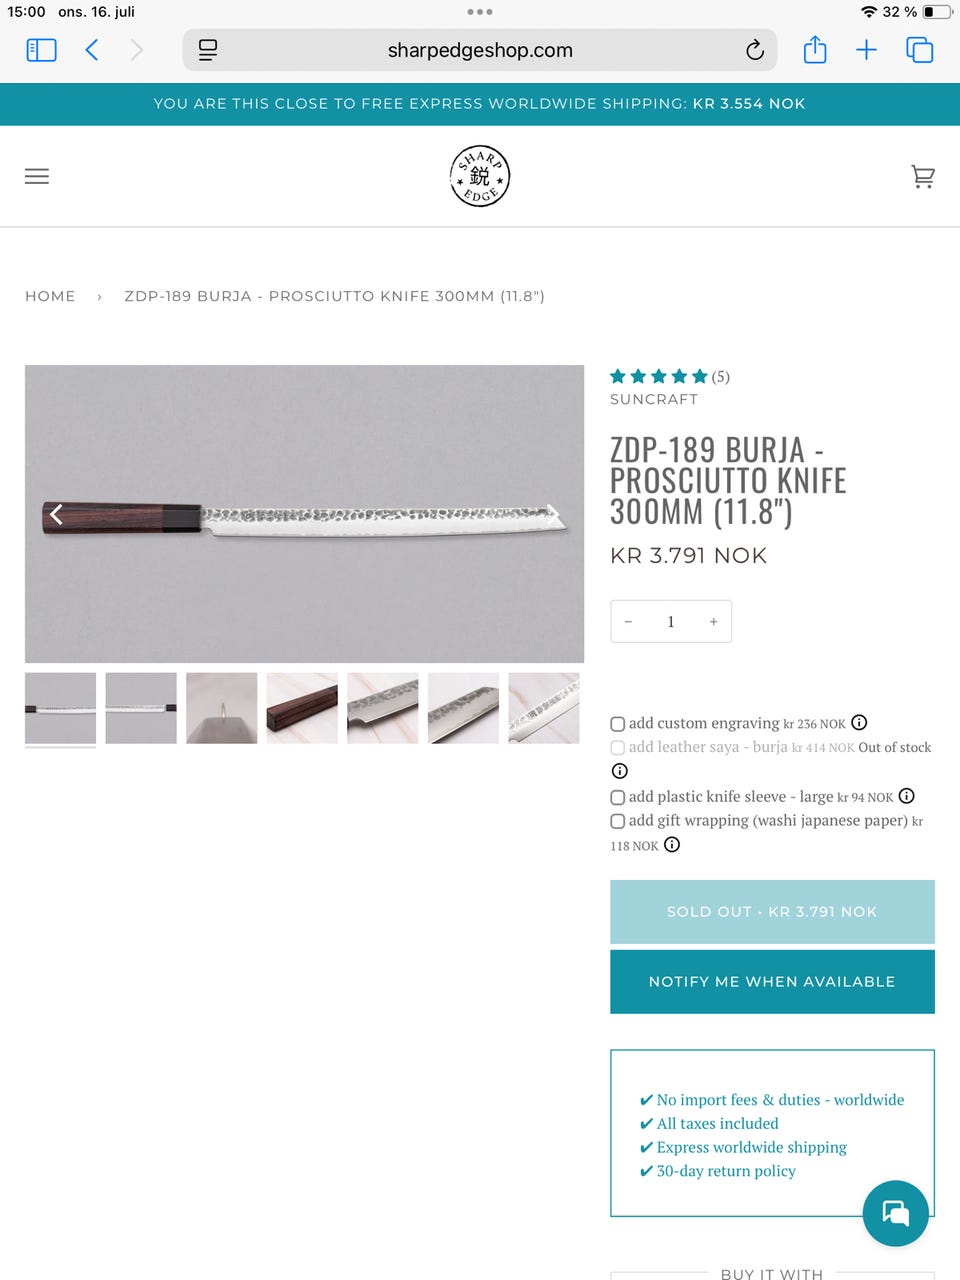The width and height of the screenshot is (960, 1280).
Task: Tick the add custom engraving checkbox
Action: point(618,724)
